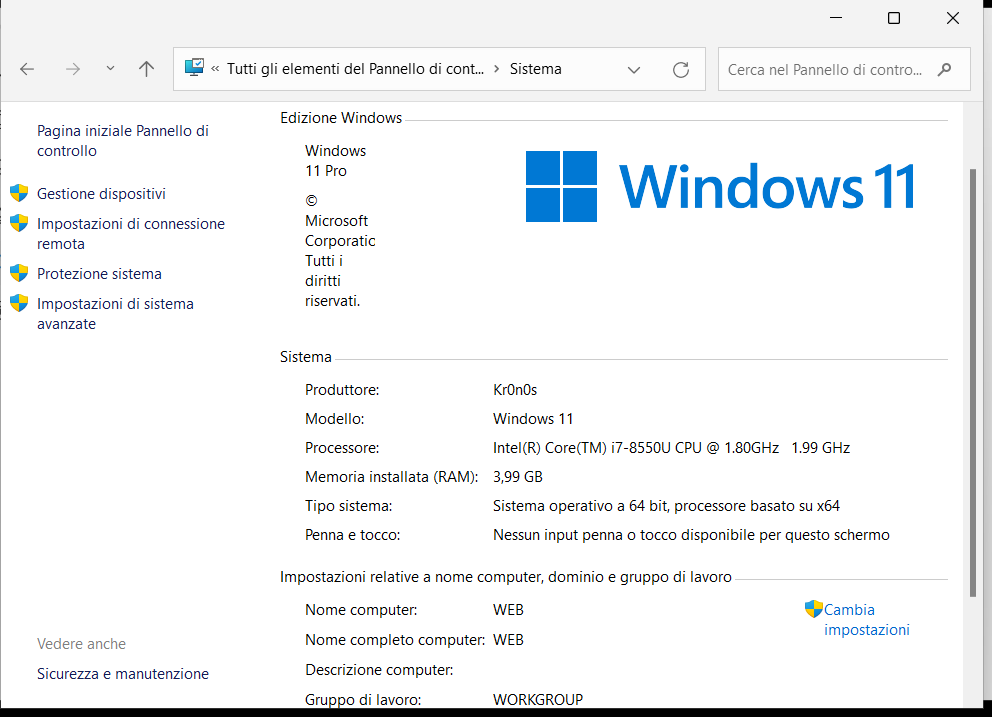Click shield icon beside Impostazioni di sistema avanzate
The height and width of the screenshot is (717, 992).
(19, 302)
